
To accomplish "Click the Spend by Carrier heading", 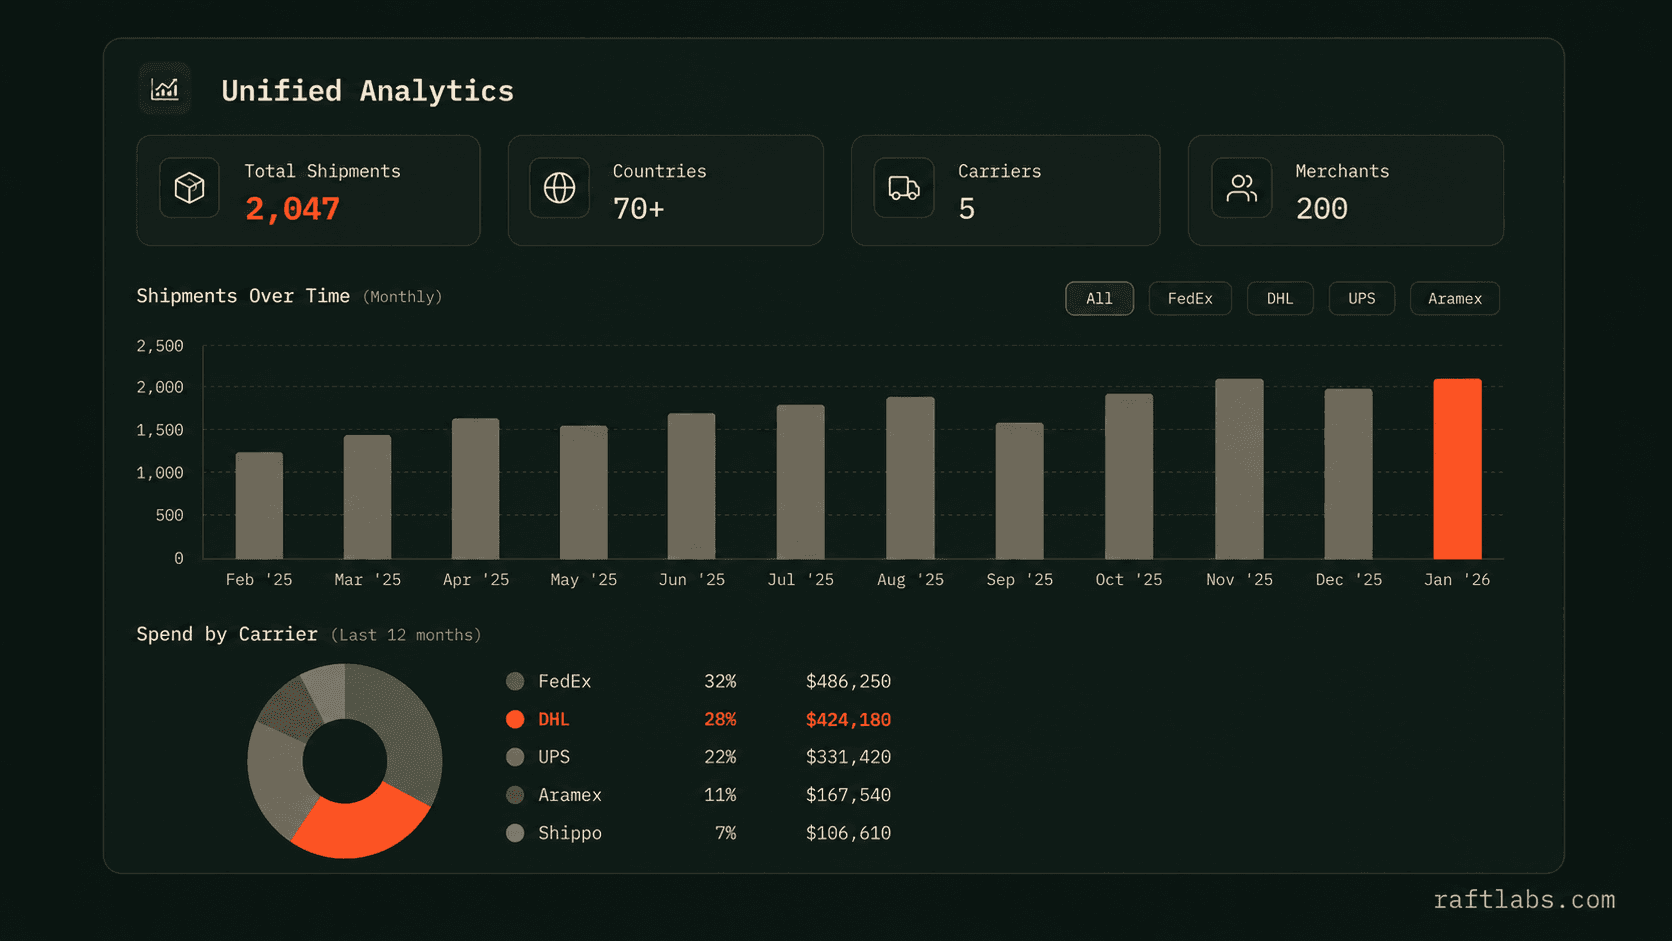I will (x=227, y=634).
